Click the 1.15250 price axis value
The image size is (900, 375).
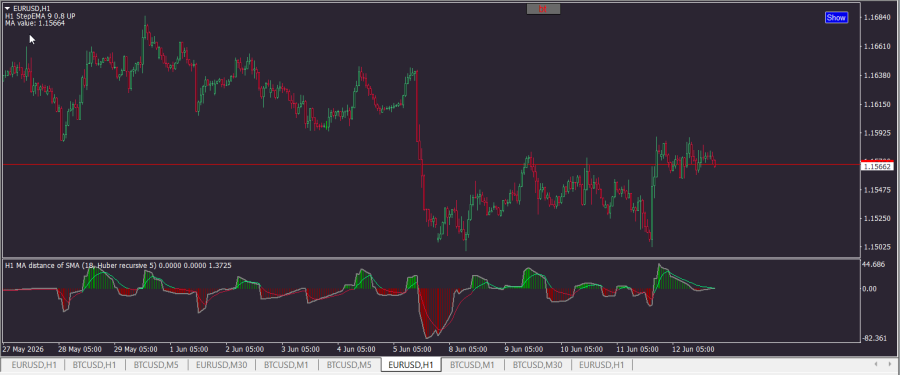[876, 218]
